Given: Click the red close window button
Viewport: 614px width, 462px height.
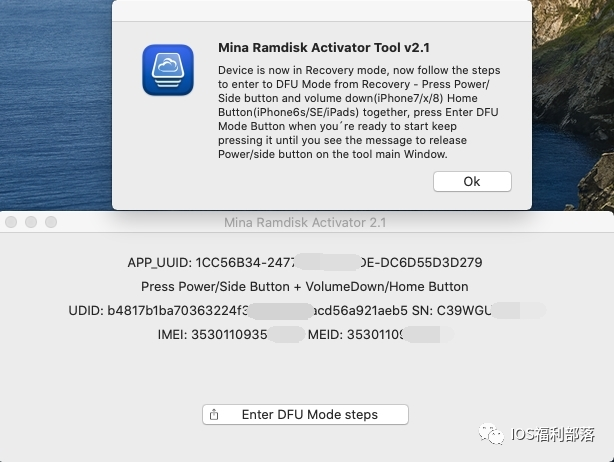Looking at the screenshot, I should click(11, 222).
